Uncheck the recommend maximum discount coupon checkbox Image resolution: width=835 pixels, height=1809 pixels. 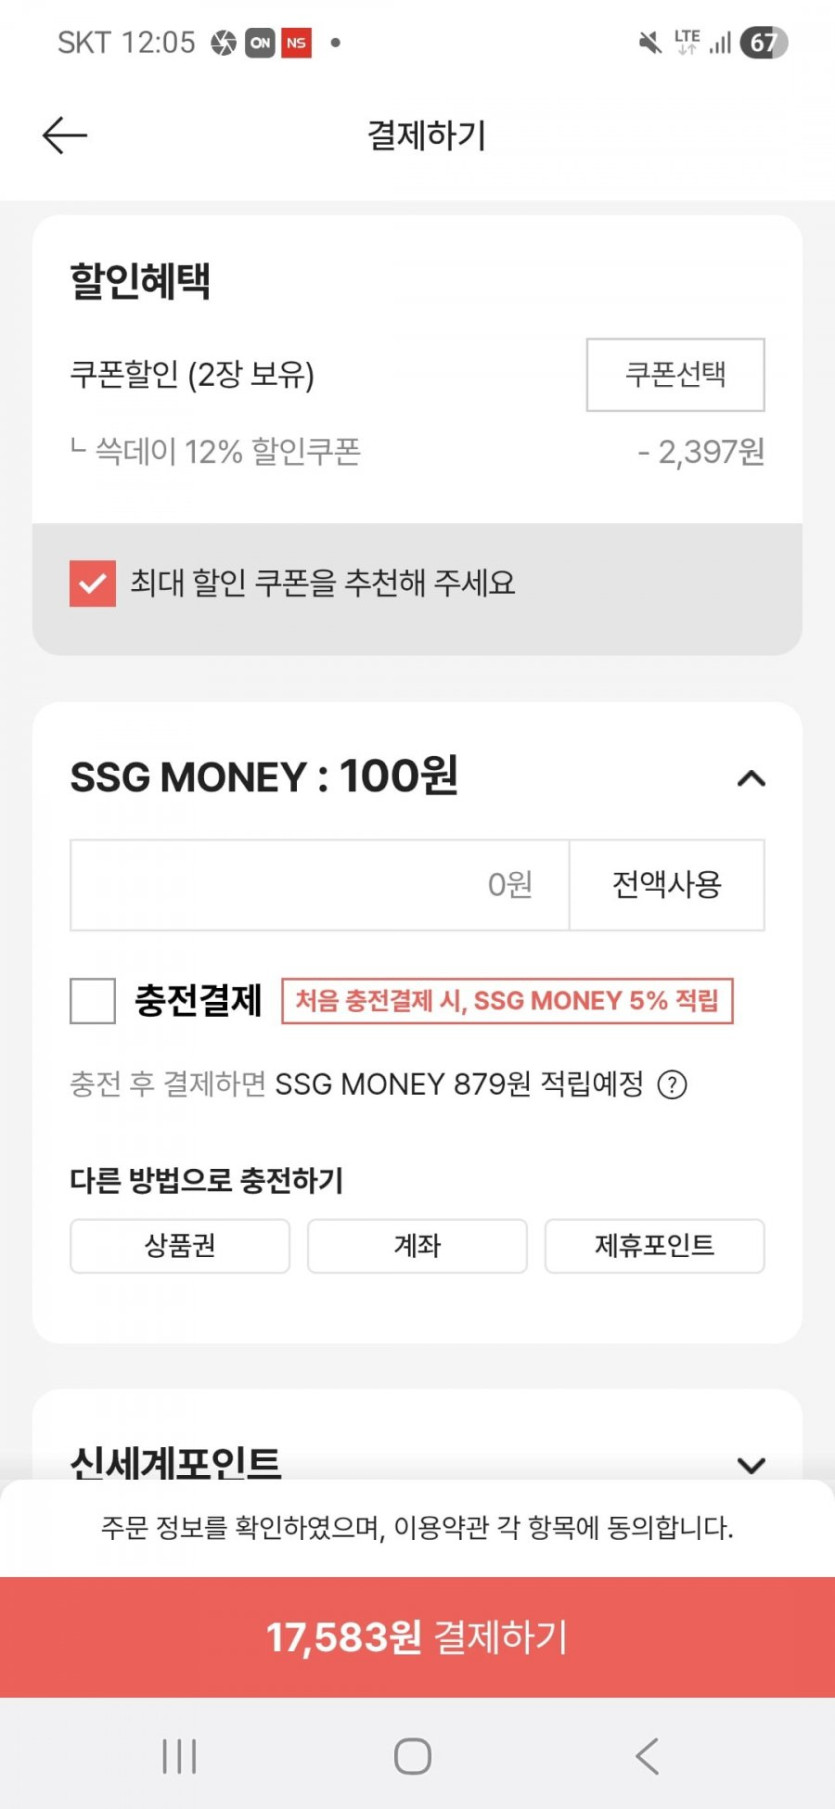pos(92,583)
